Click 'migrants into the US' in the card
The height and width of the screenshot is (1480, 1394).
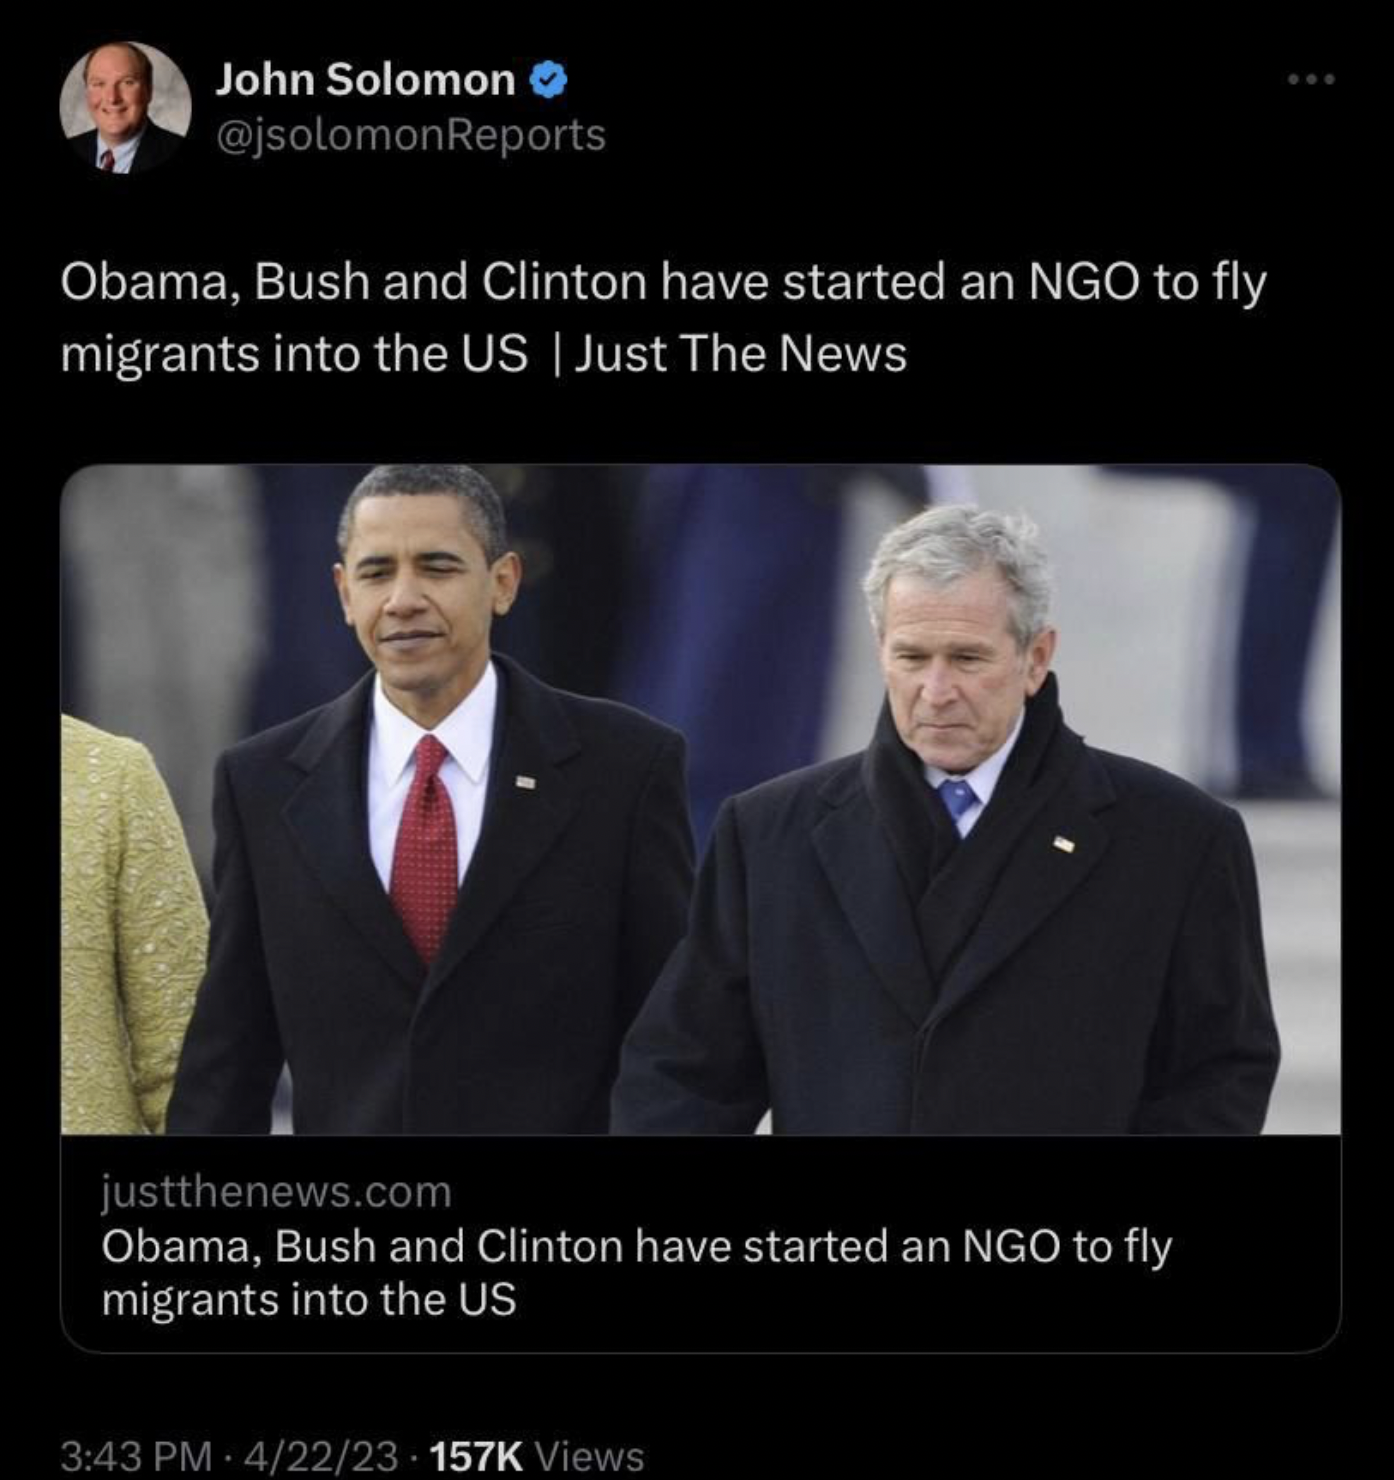(x=309, y=1300)
